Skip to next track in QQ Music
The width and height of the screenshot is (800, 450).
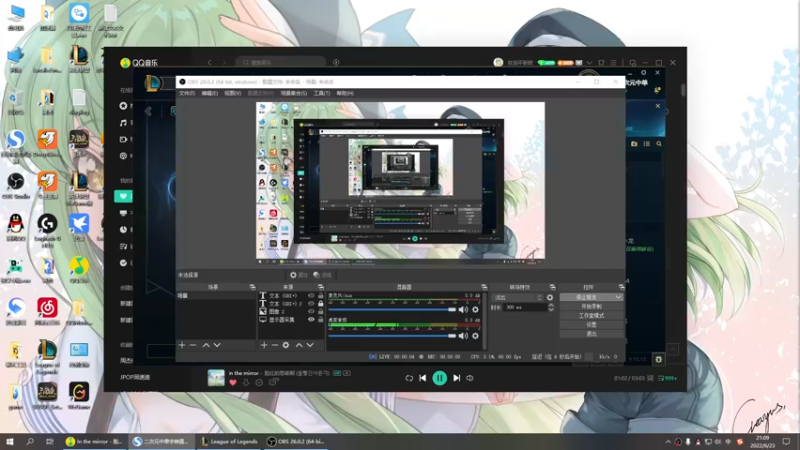click(457, 378)
